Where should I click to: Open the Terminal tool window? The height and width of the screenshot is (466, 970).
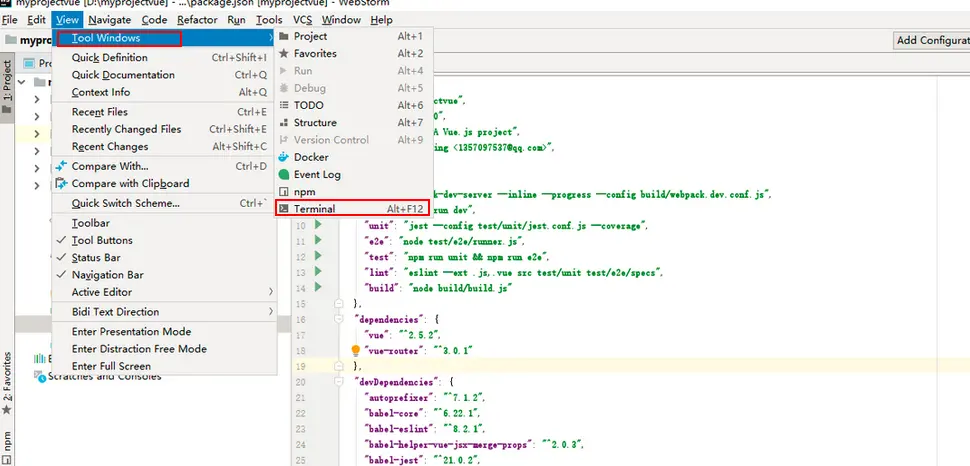click(353, 209)
